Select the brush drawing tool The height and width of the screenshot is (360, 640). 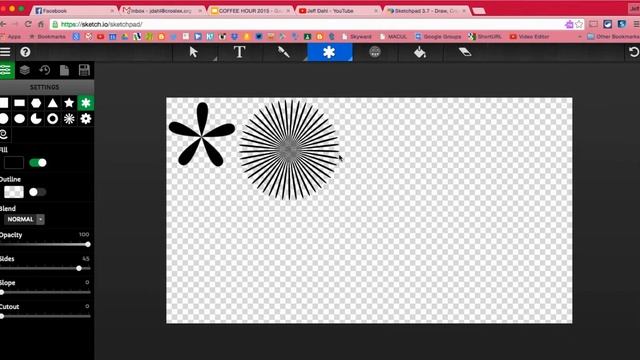tap(284, 52)
